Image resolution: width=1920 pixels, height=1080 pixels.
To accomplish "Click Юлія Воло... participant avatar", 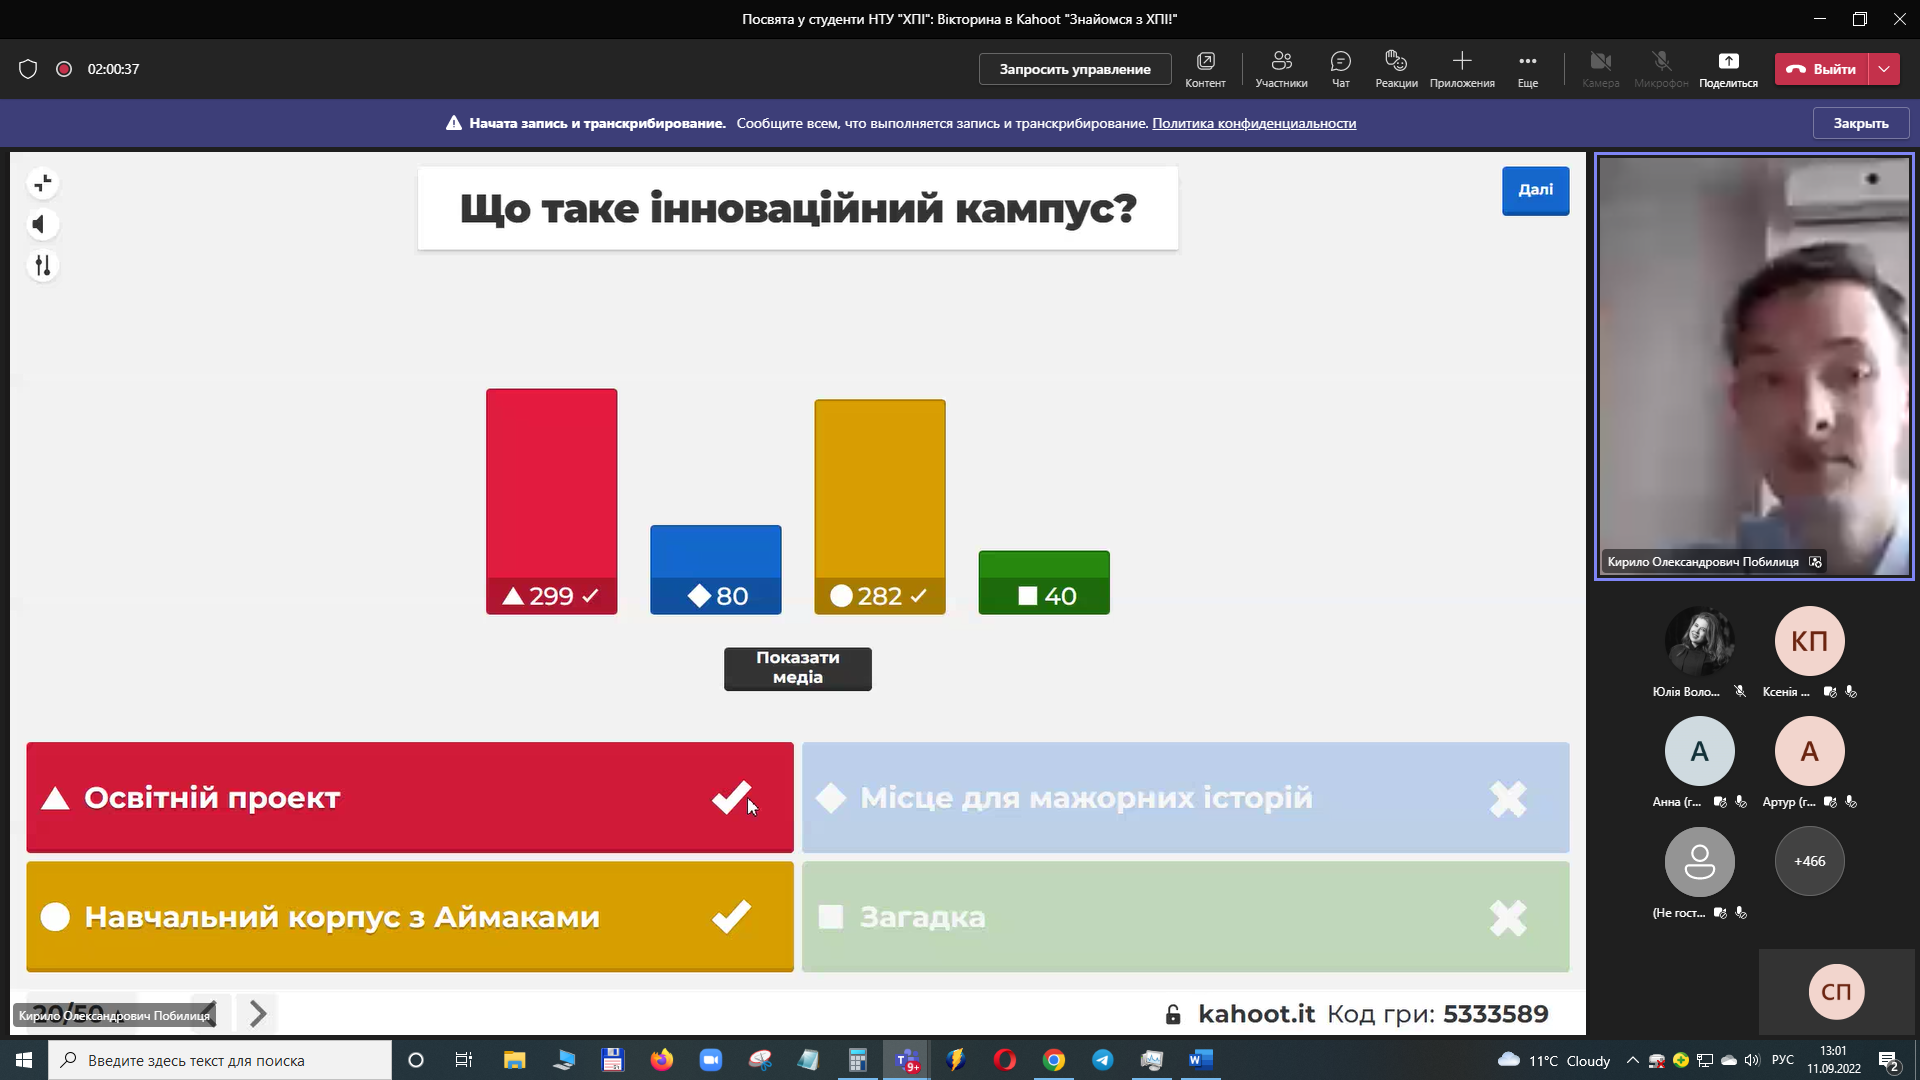I will coord(1699,641).
